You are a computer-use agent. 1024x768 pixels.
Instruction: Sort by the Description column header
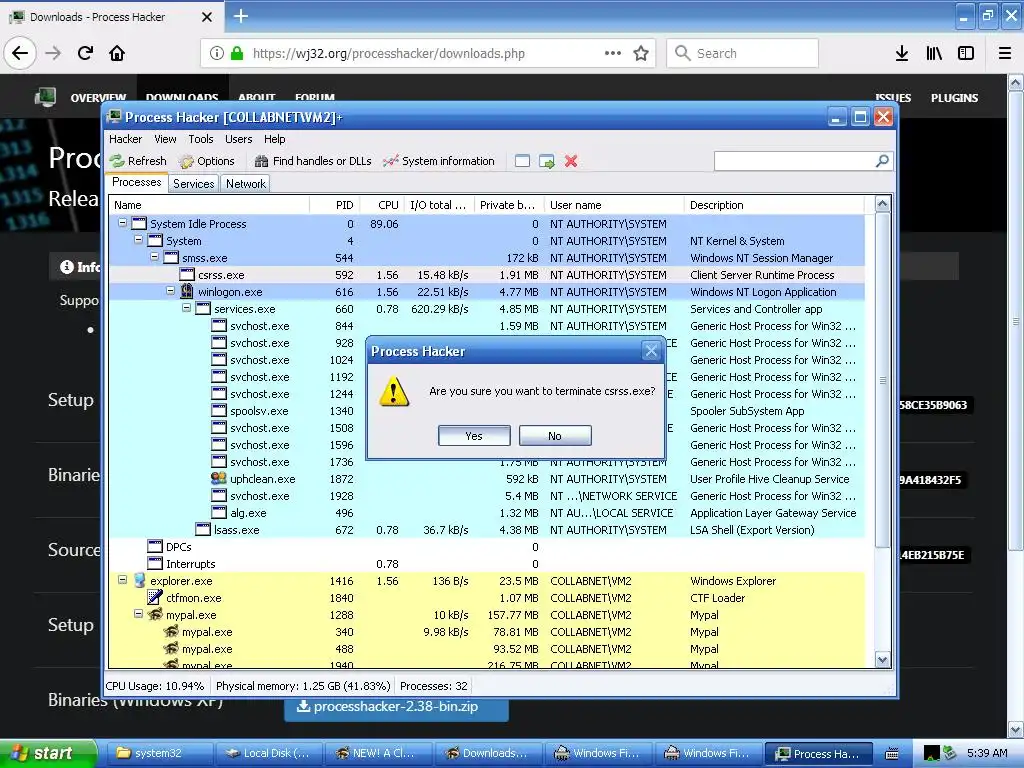pos(775,205)
